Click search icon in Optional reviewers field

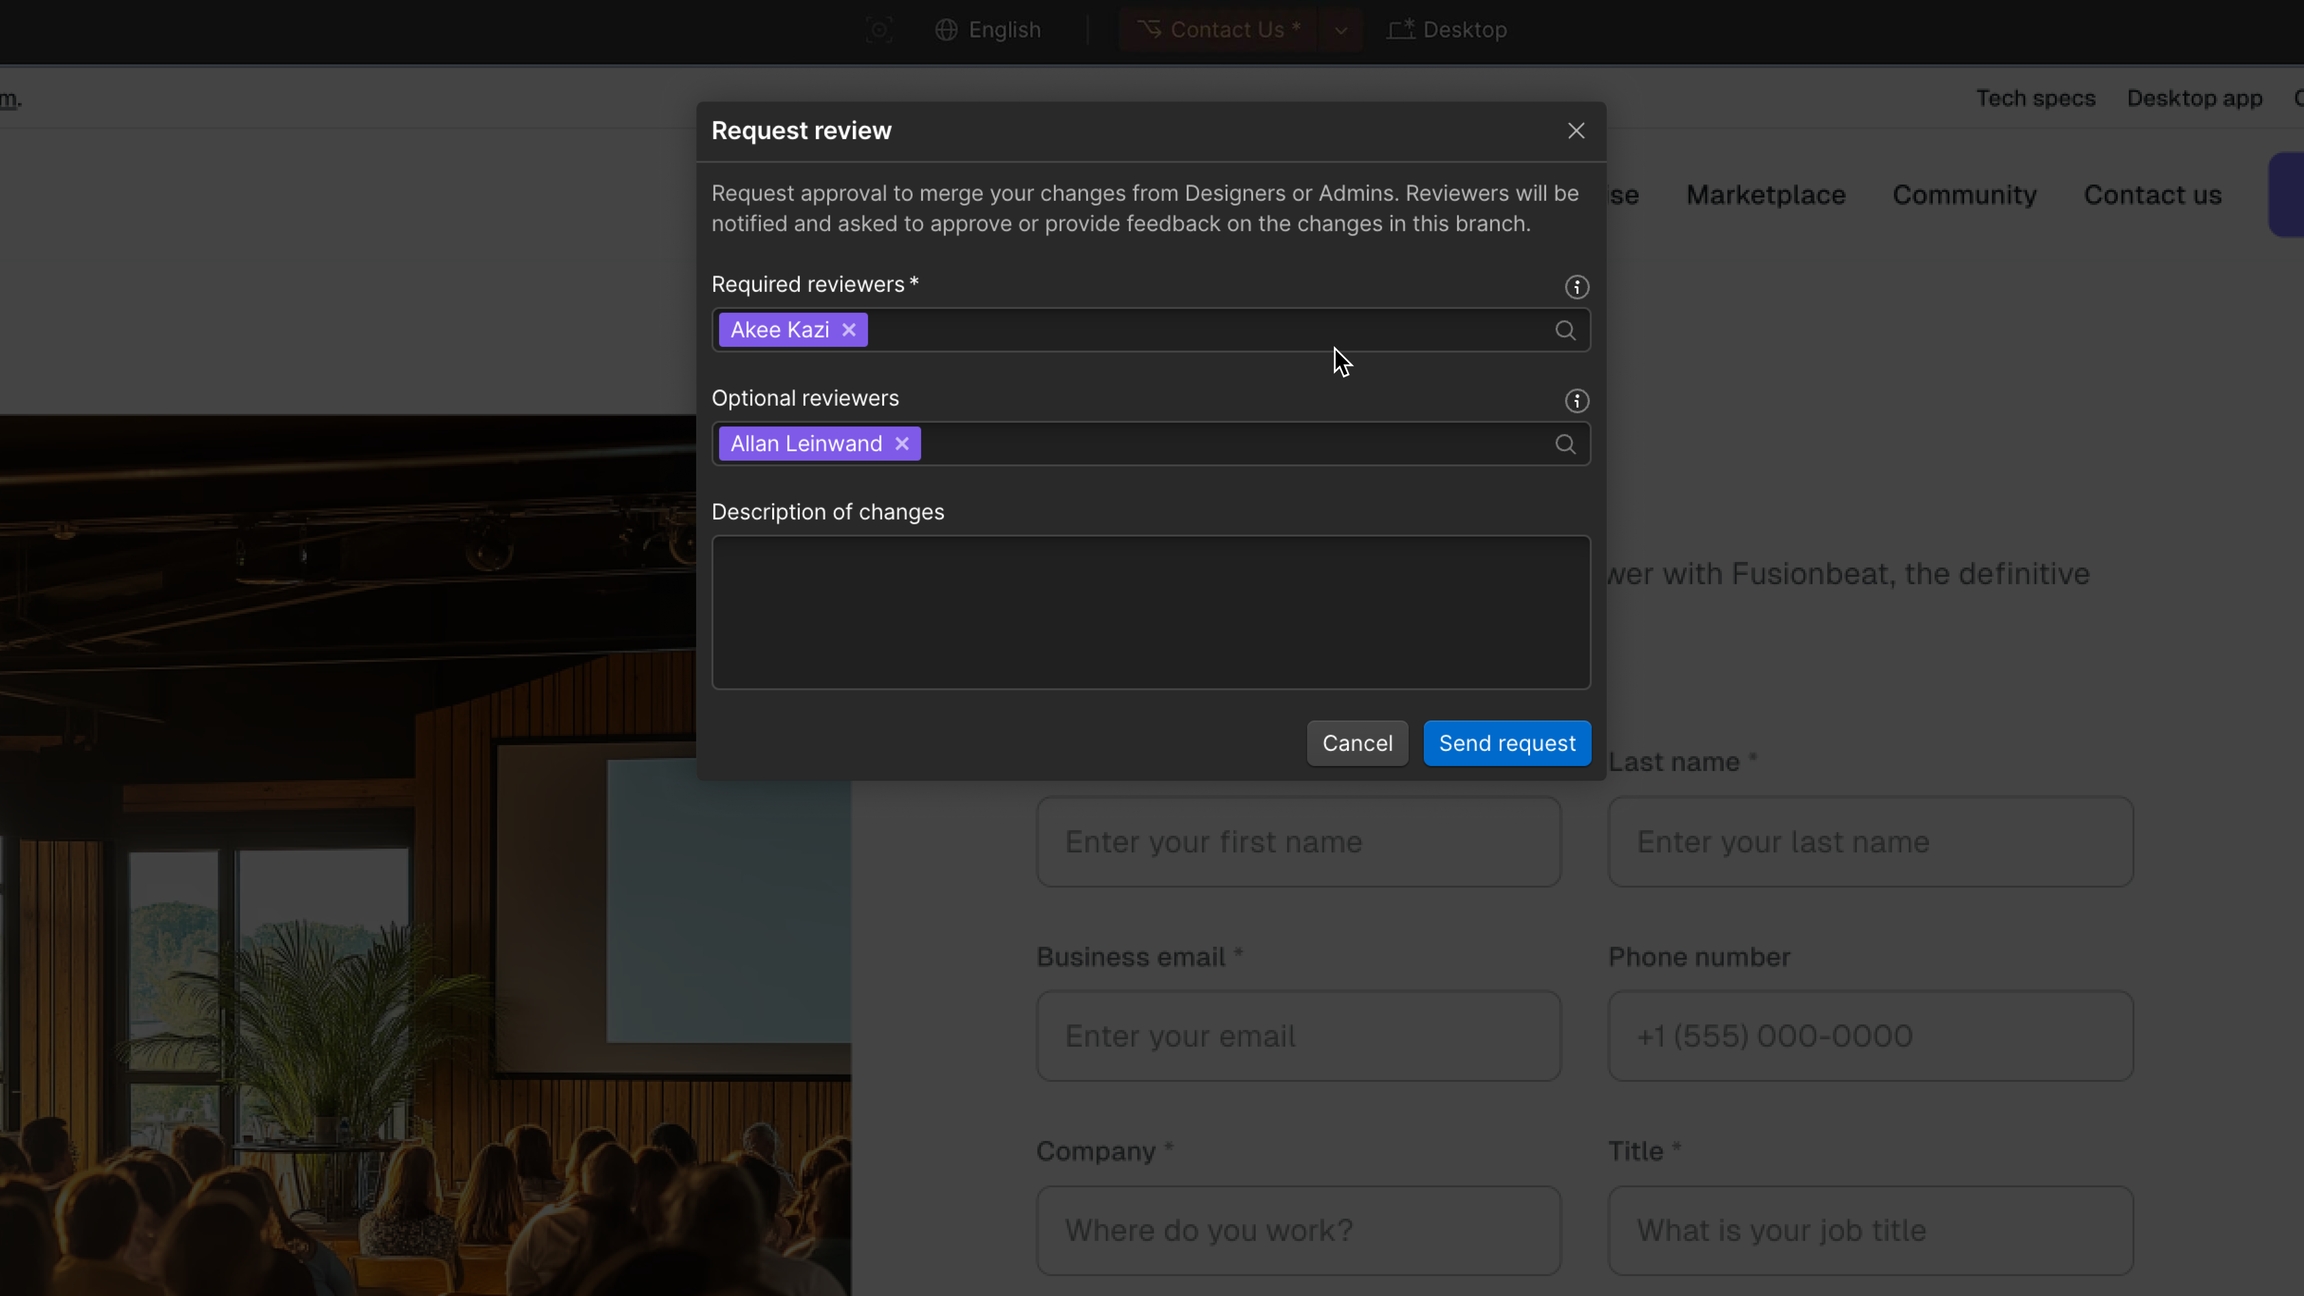tap(1565, 444)
